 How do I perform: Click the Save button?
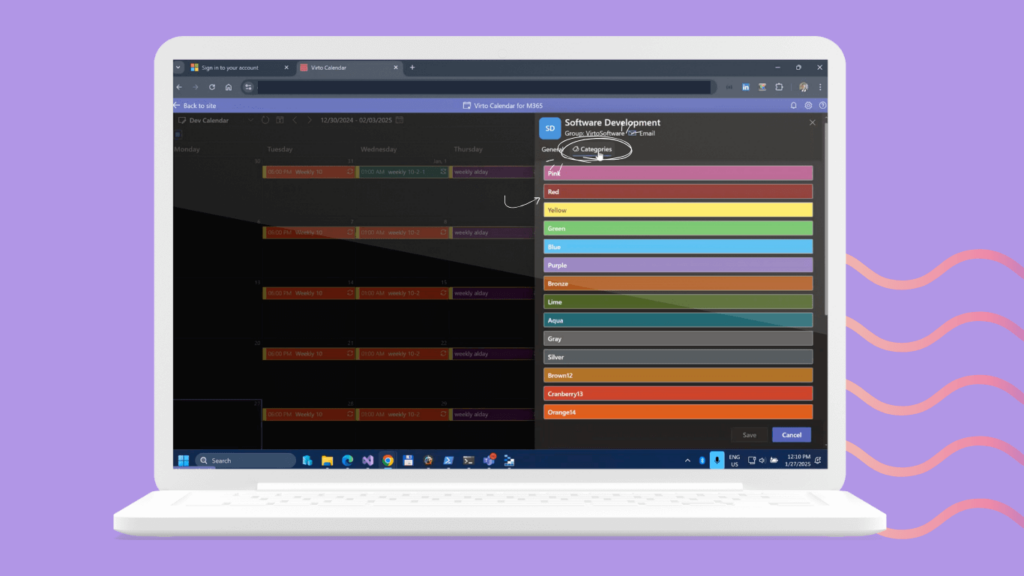tap(749, 435)
